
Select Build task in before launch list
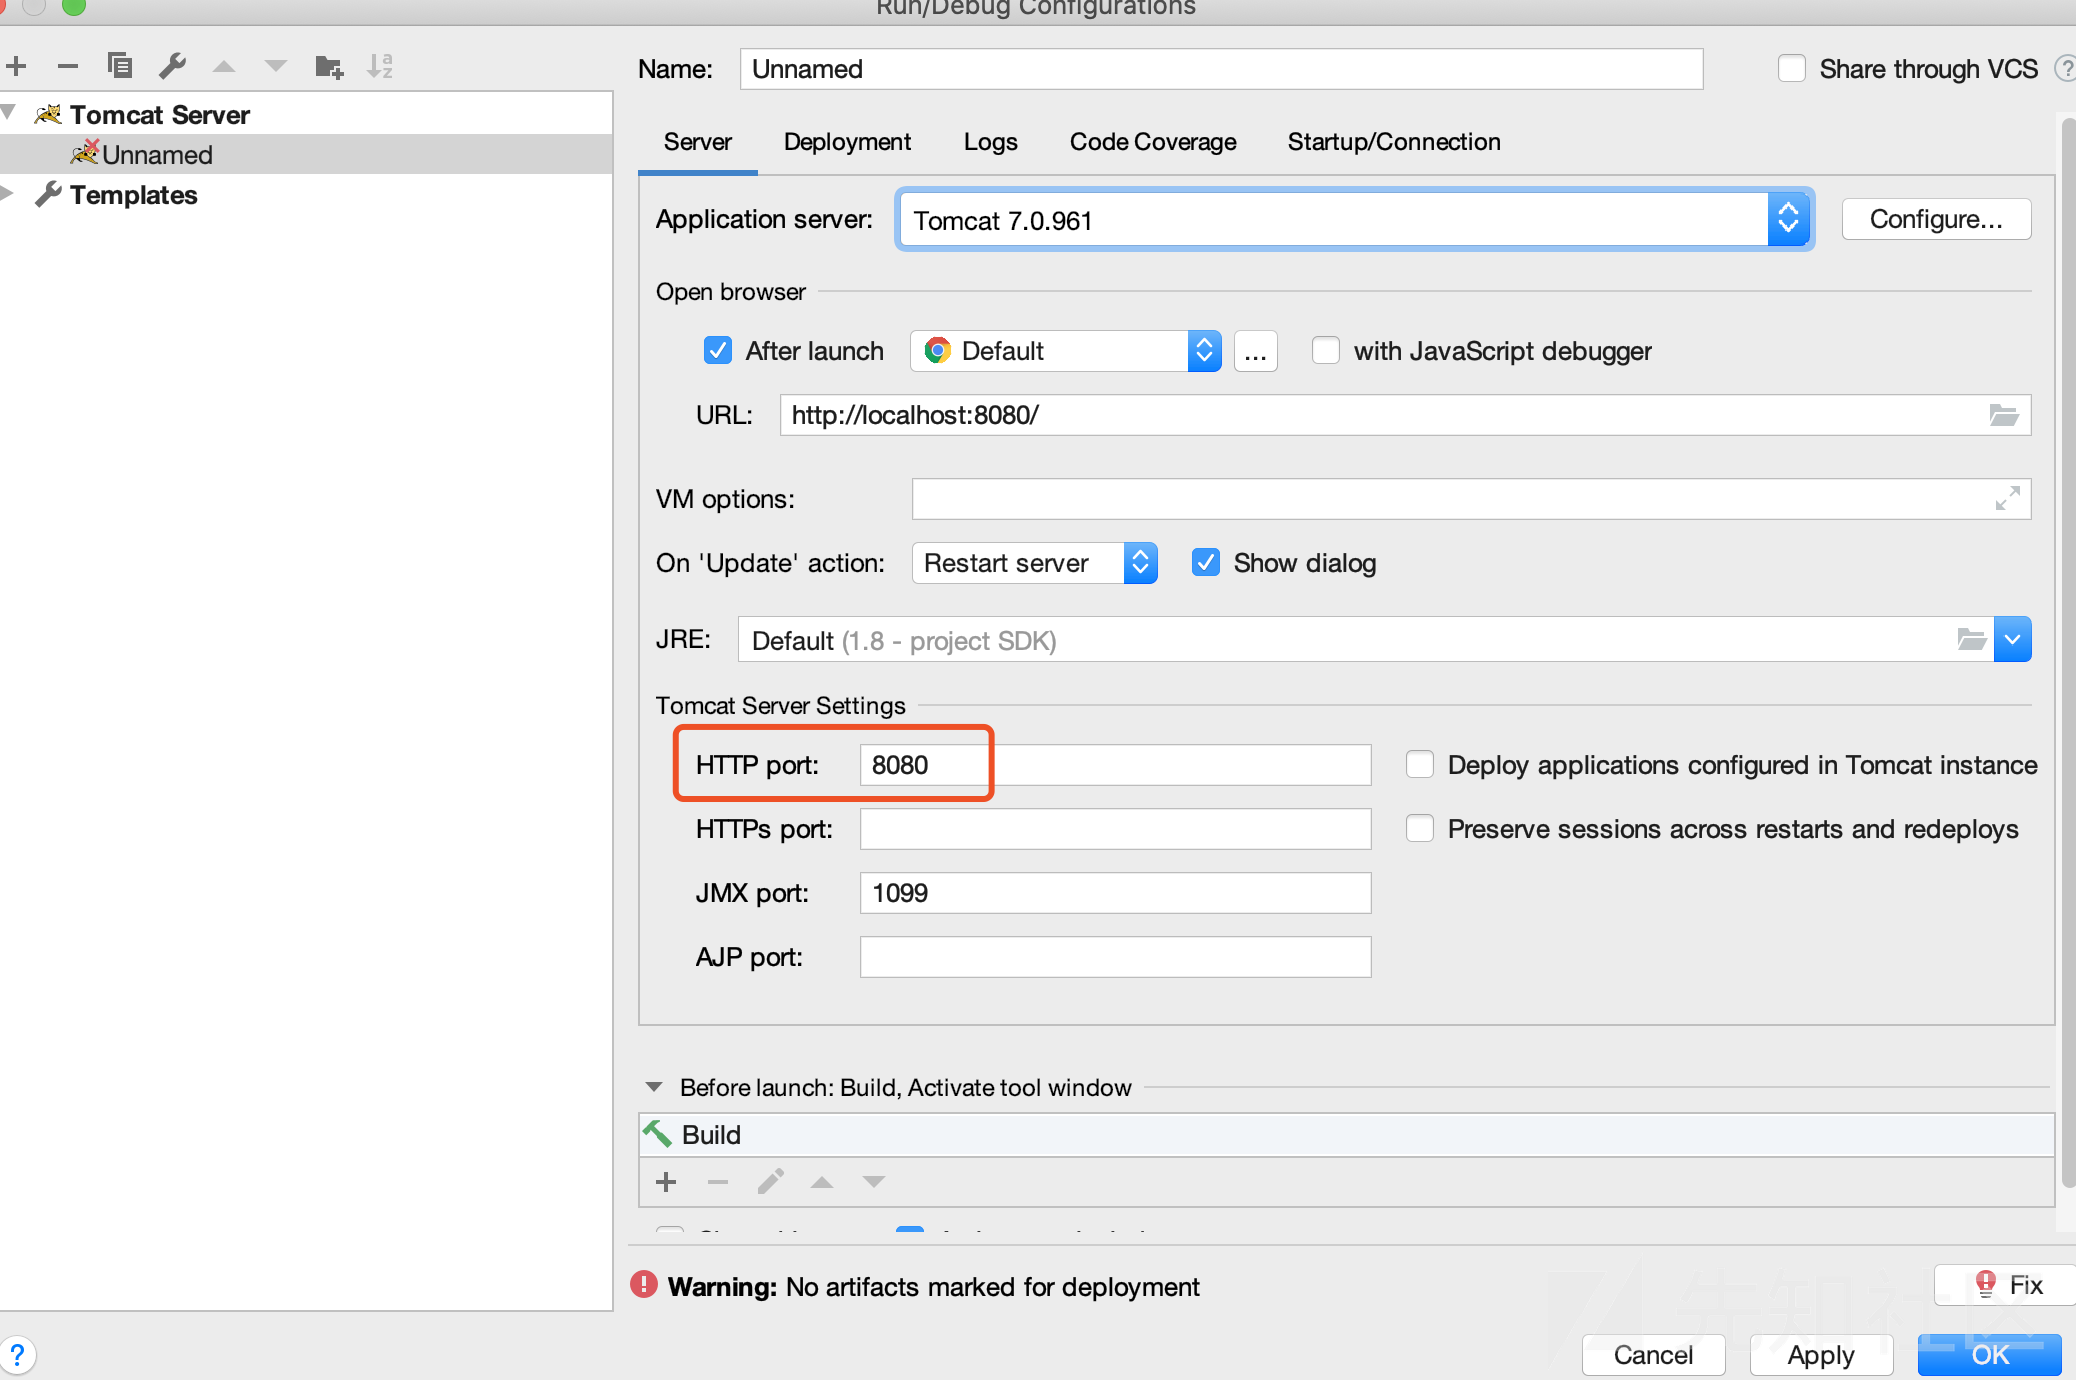coord(1346,1135)
